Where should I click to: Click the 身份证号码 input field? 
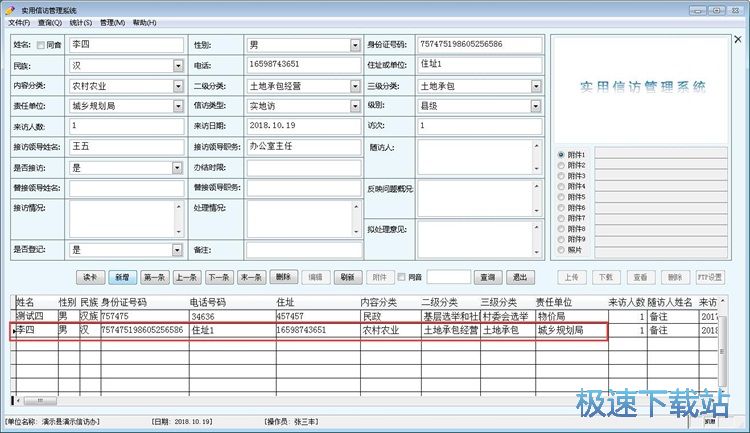point(480,45)
